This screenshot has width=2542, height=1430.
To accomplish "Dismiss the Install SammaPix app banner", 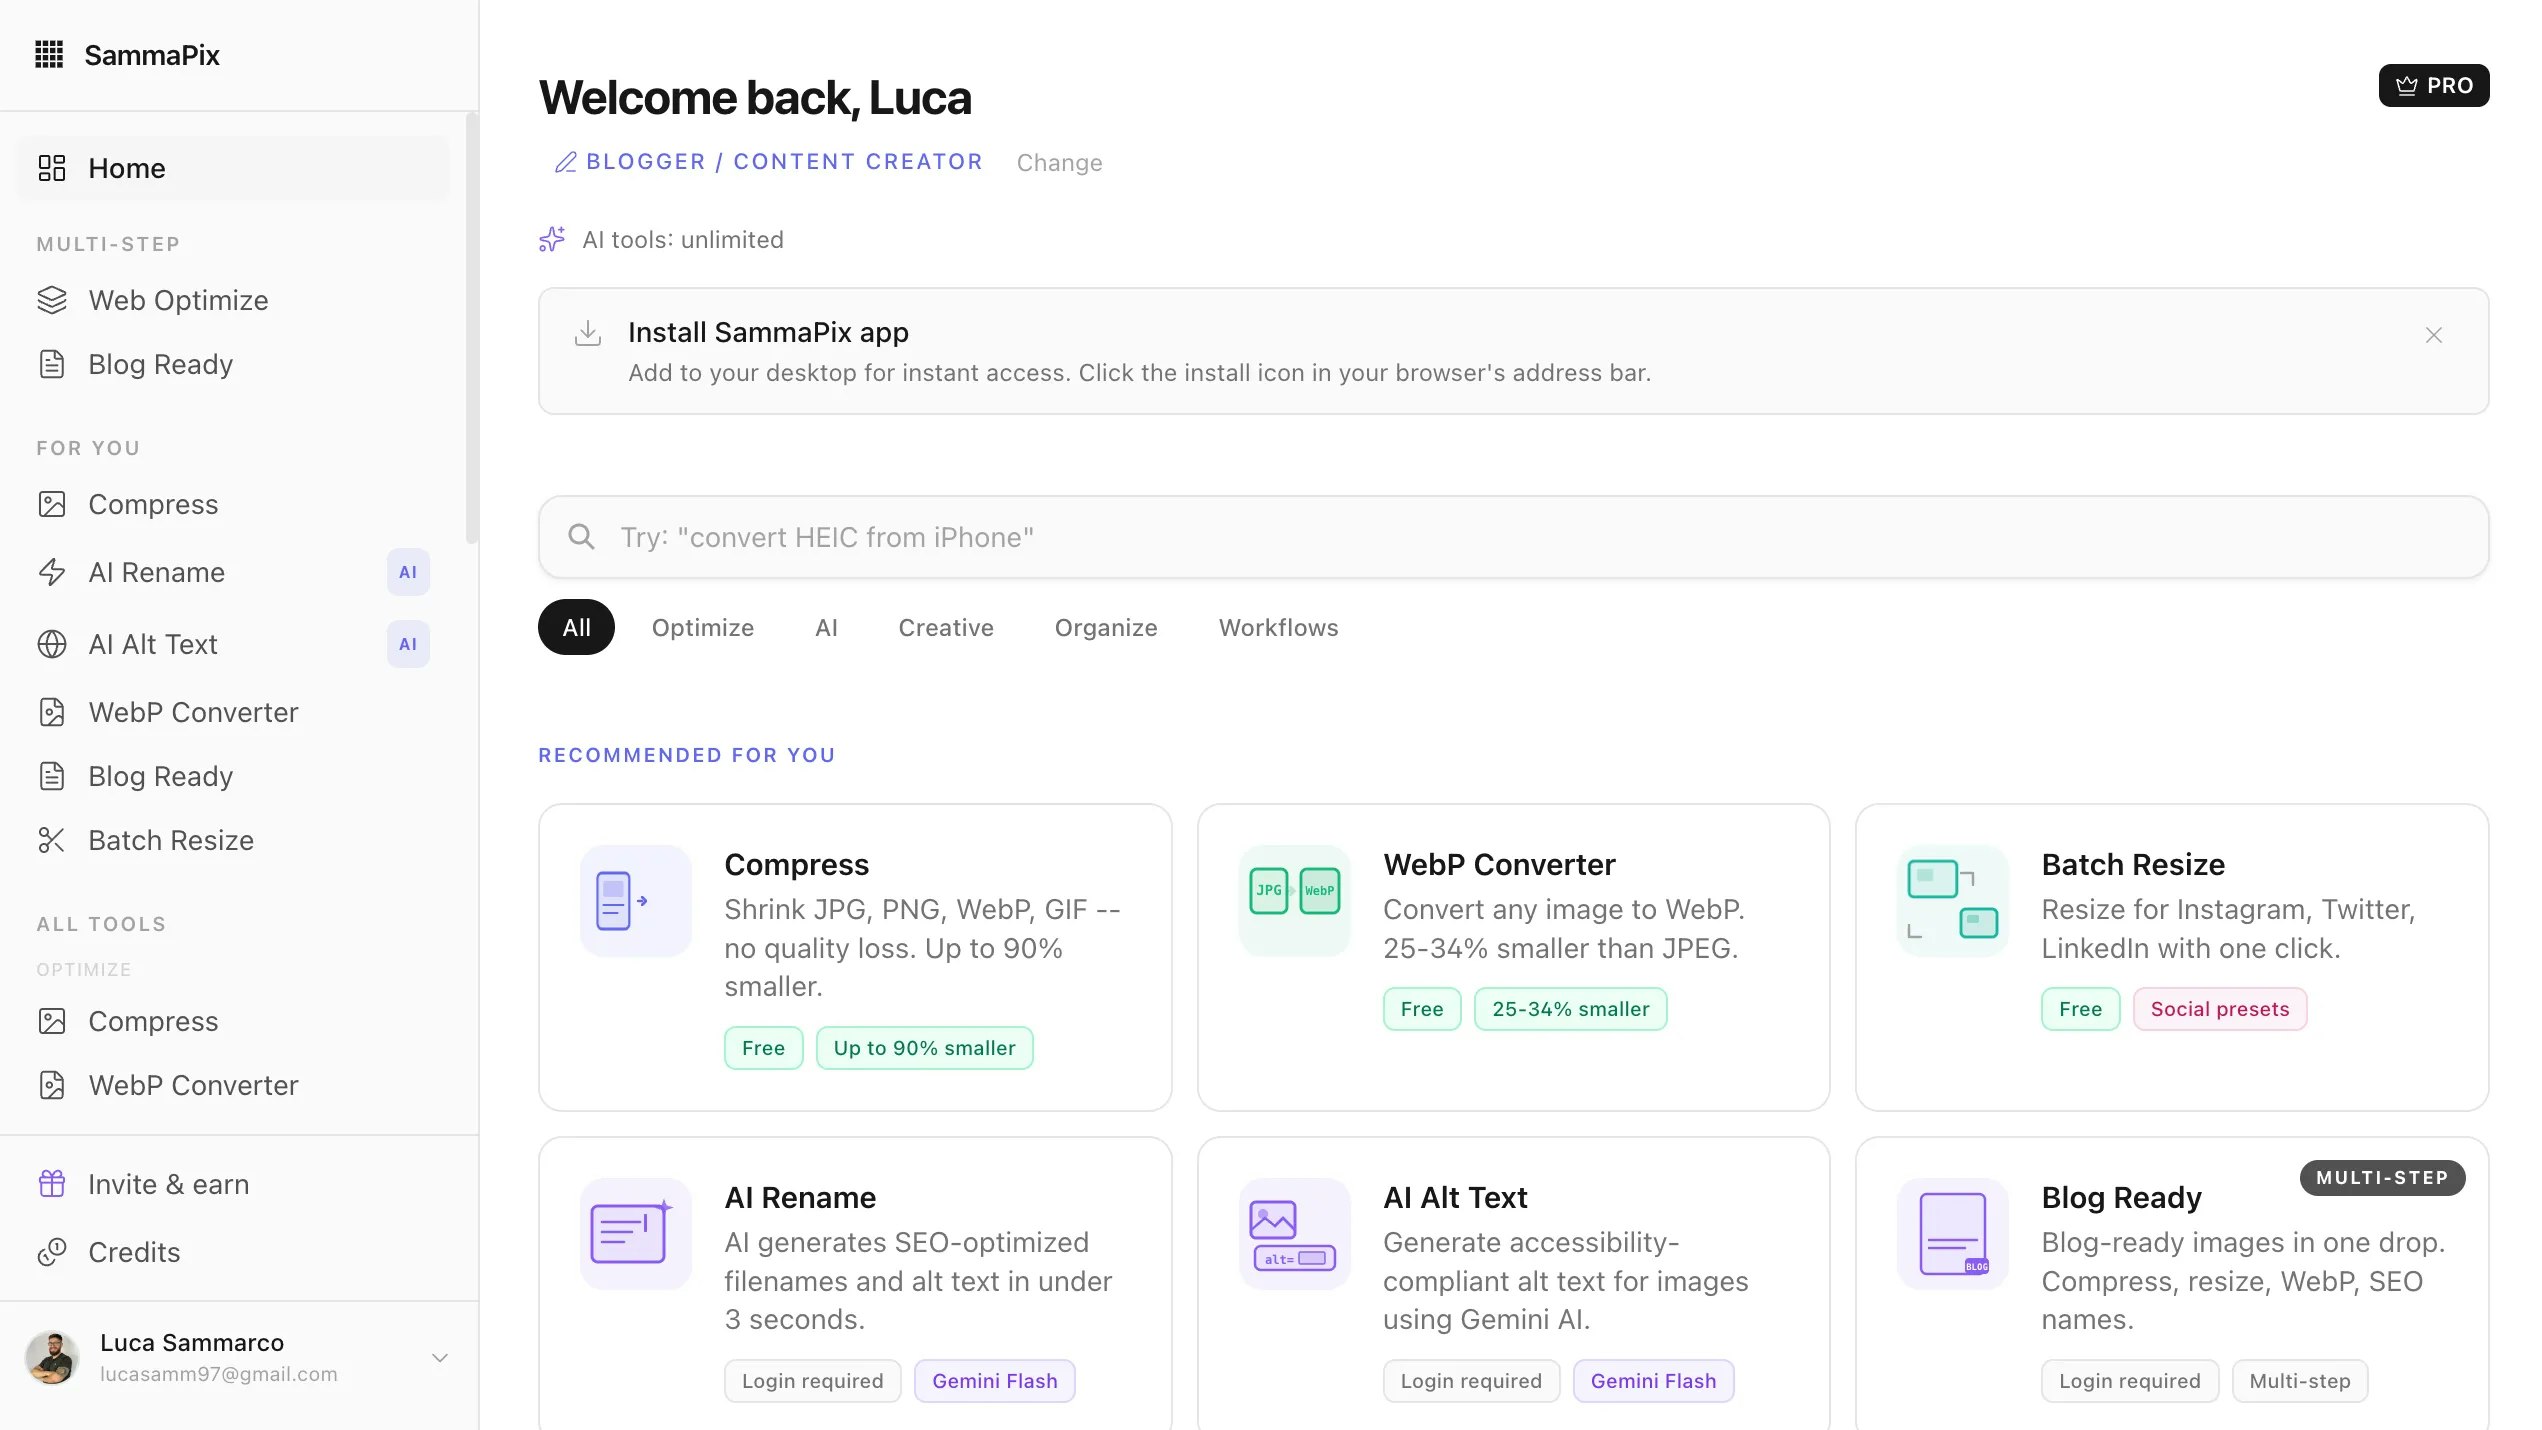I will pyautogui.click(x=2433, y=335).
